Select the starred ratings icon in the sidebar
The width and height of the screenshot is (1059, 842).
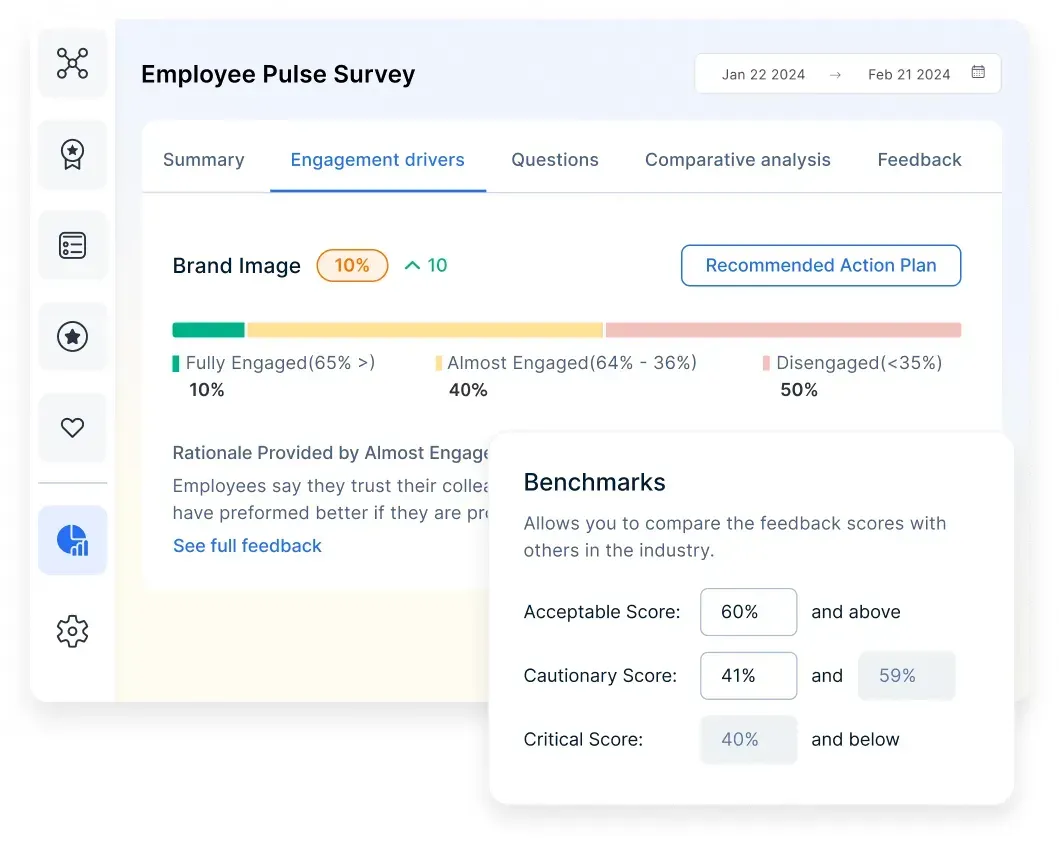[72, 336]
